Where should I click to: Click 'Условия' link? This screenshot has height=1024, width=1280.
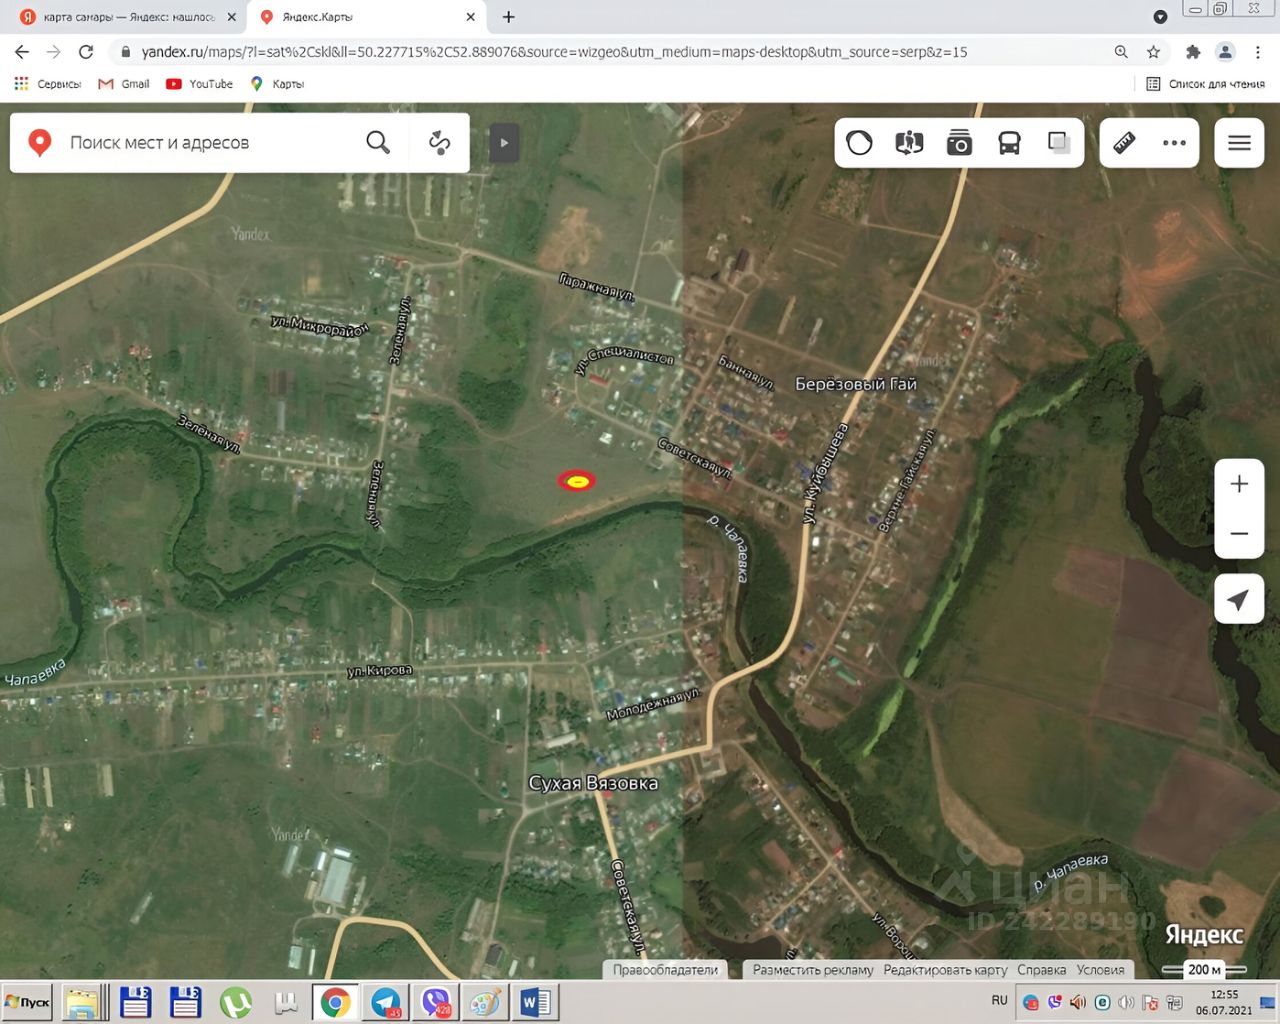tap(1100, 970)
